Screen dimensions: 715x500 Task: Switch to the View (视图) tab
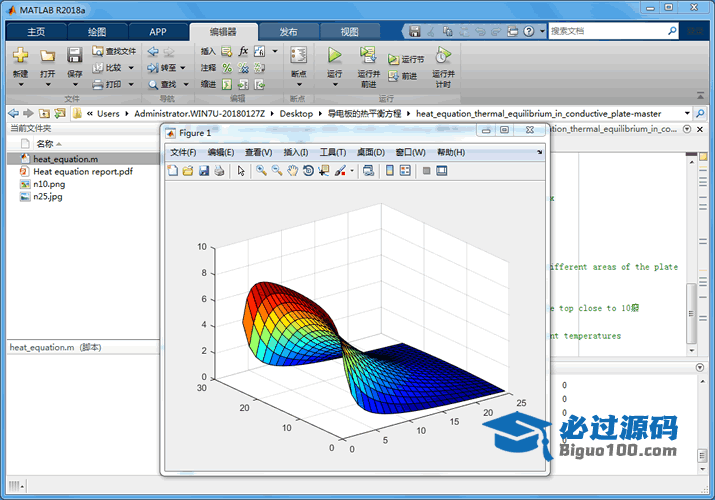(x=350, y=32)
